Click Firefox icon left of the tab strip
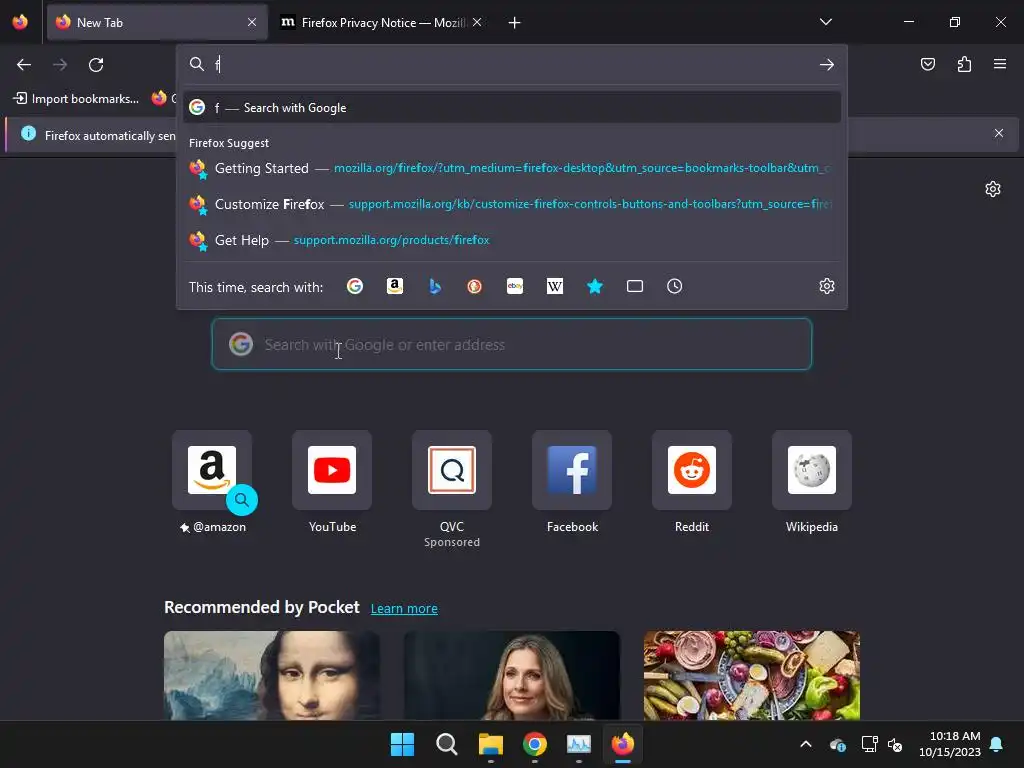The width and height of the screenshot is (1024, 768). coord(20,22)
